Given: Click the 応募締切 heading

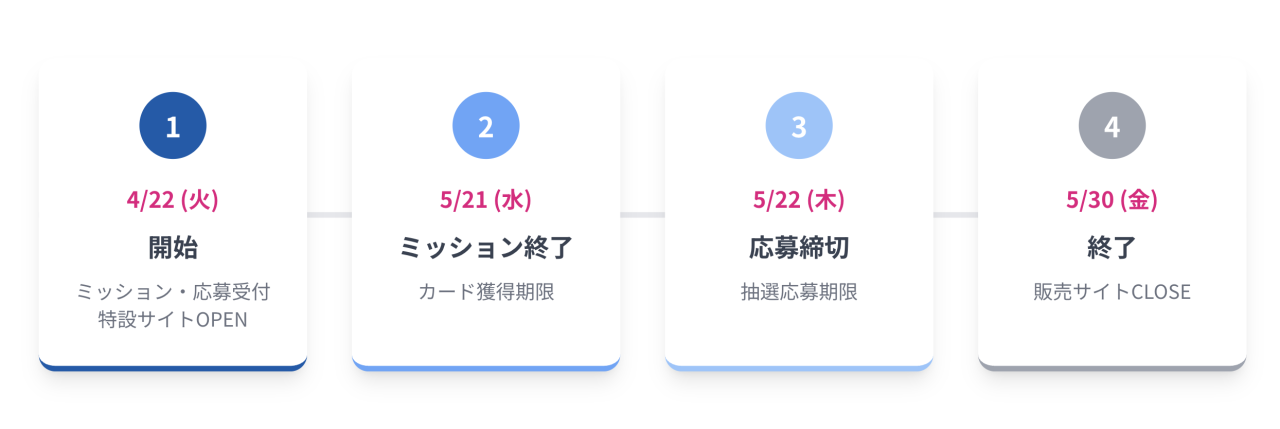Looking at the screenshot, I should coord(799,247).
